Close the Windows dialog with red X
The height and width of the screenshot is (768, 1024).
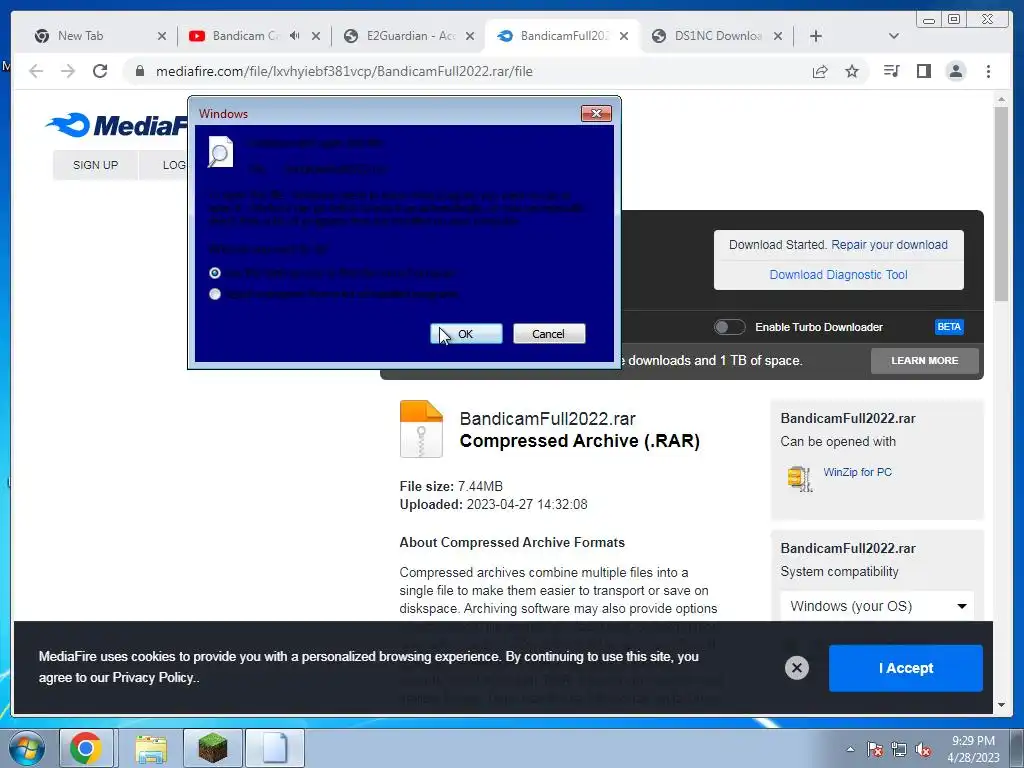pos(596,114)
